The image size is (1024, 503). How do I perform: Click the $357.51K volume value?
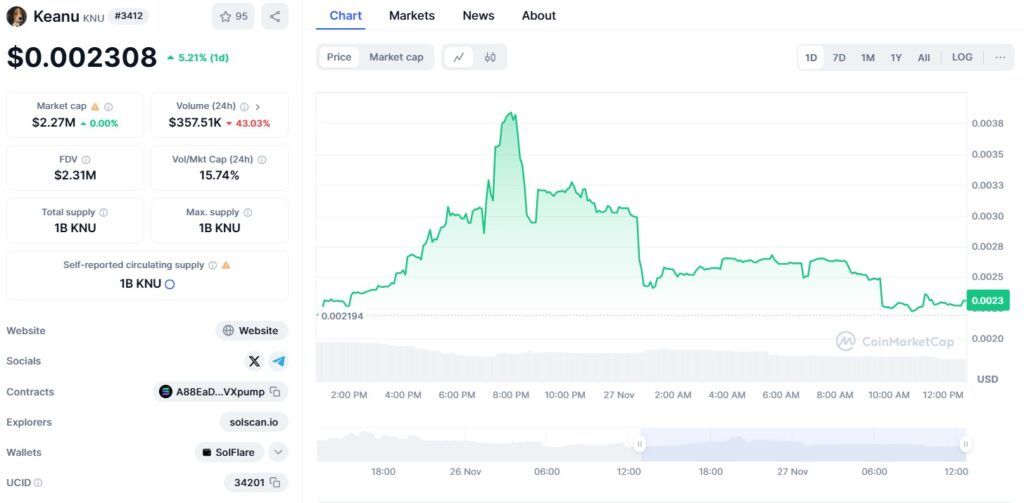point(195,122)
